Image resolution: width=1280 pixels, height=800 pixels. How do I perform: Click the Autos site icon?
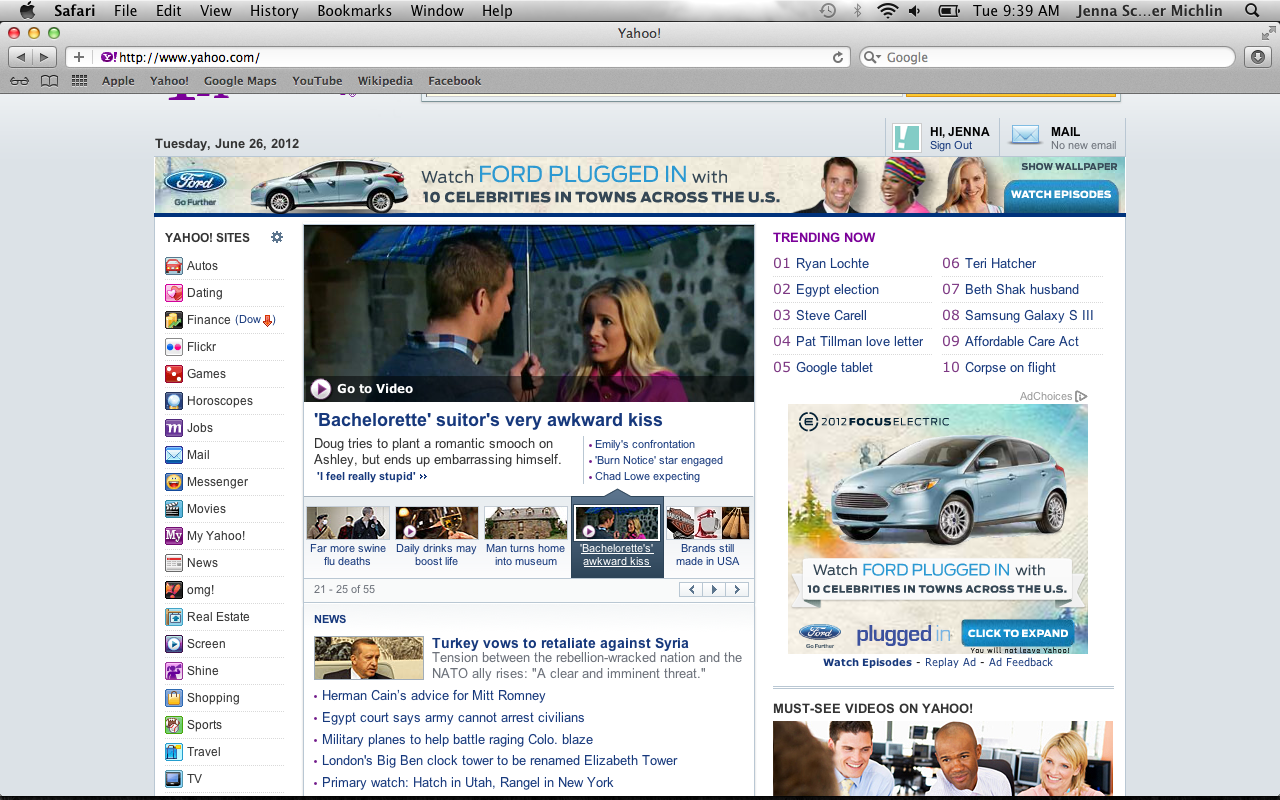point(174,266)
